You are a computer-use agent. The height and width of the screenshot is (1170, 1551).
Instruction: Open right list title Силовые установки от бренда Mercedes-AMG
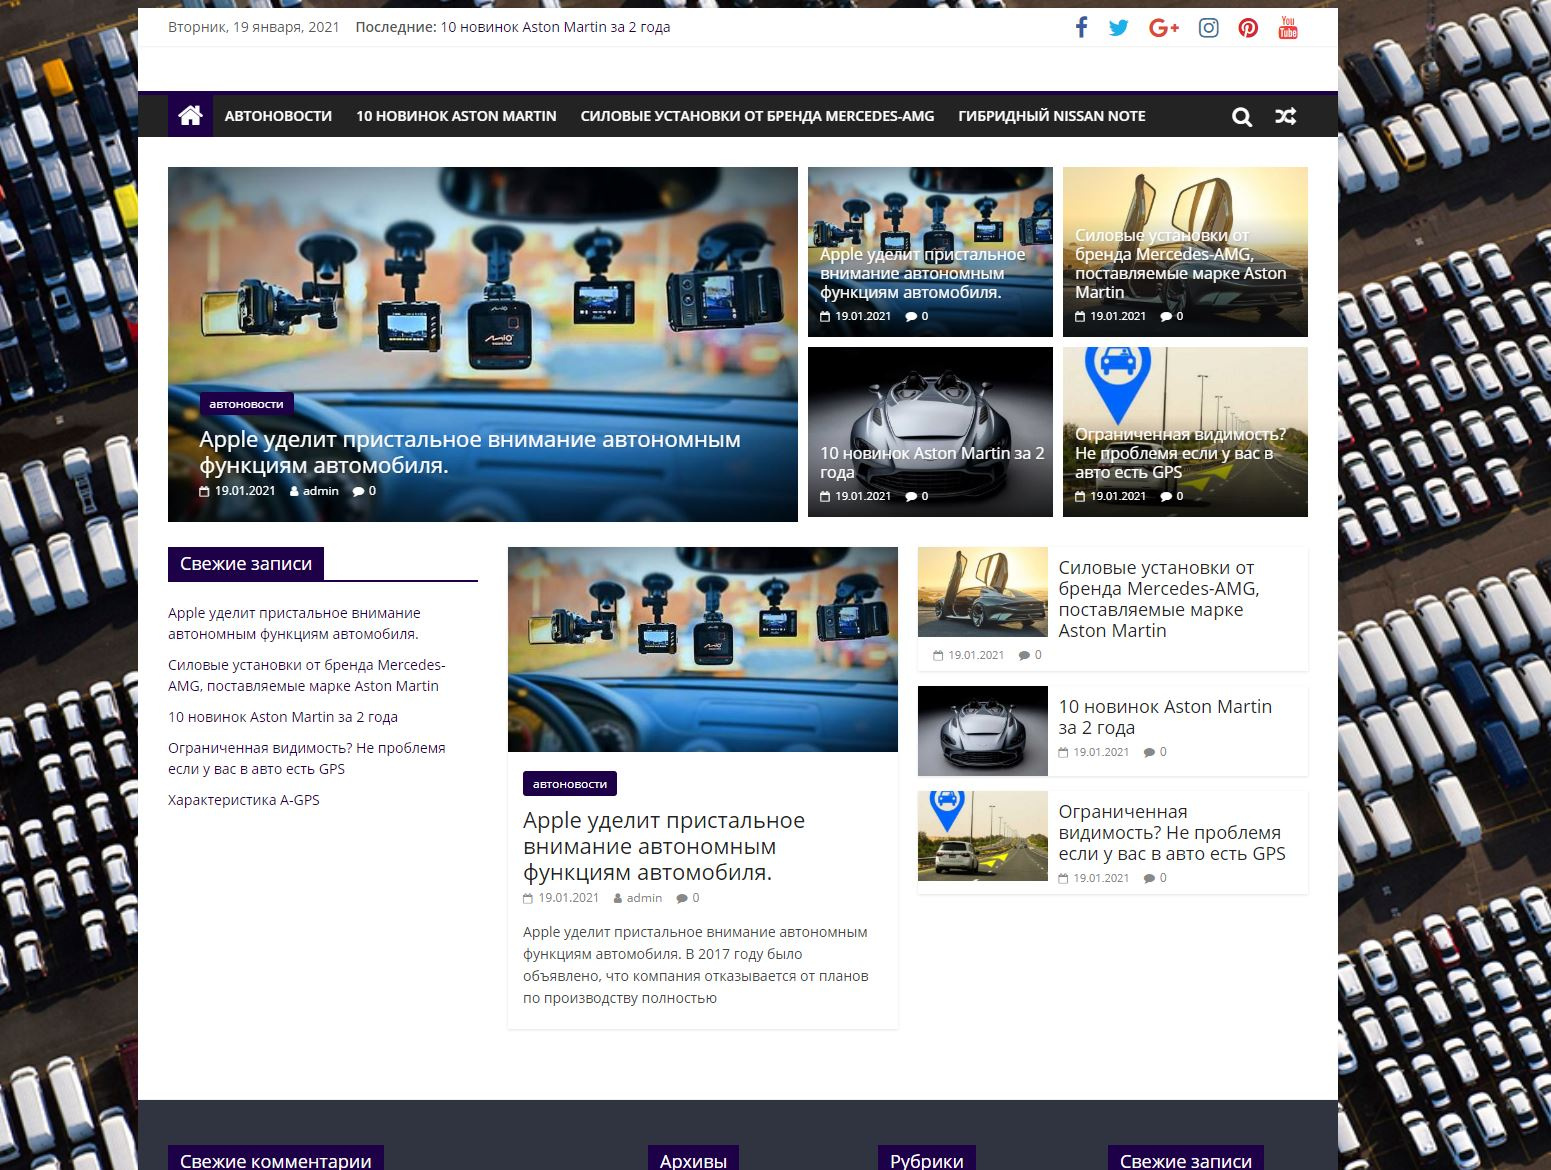[1158, 599]
